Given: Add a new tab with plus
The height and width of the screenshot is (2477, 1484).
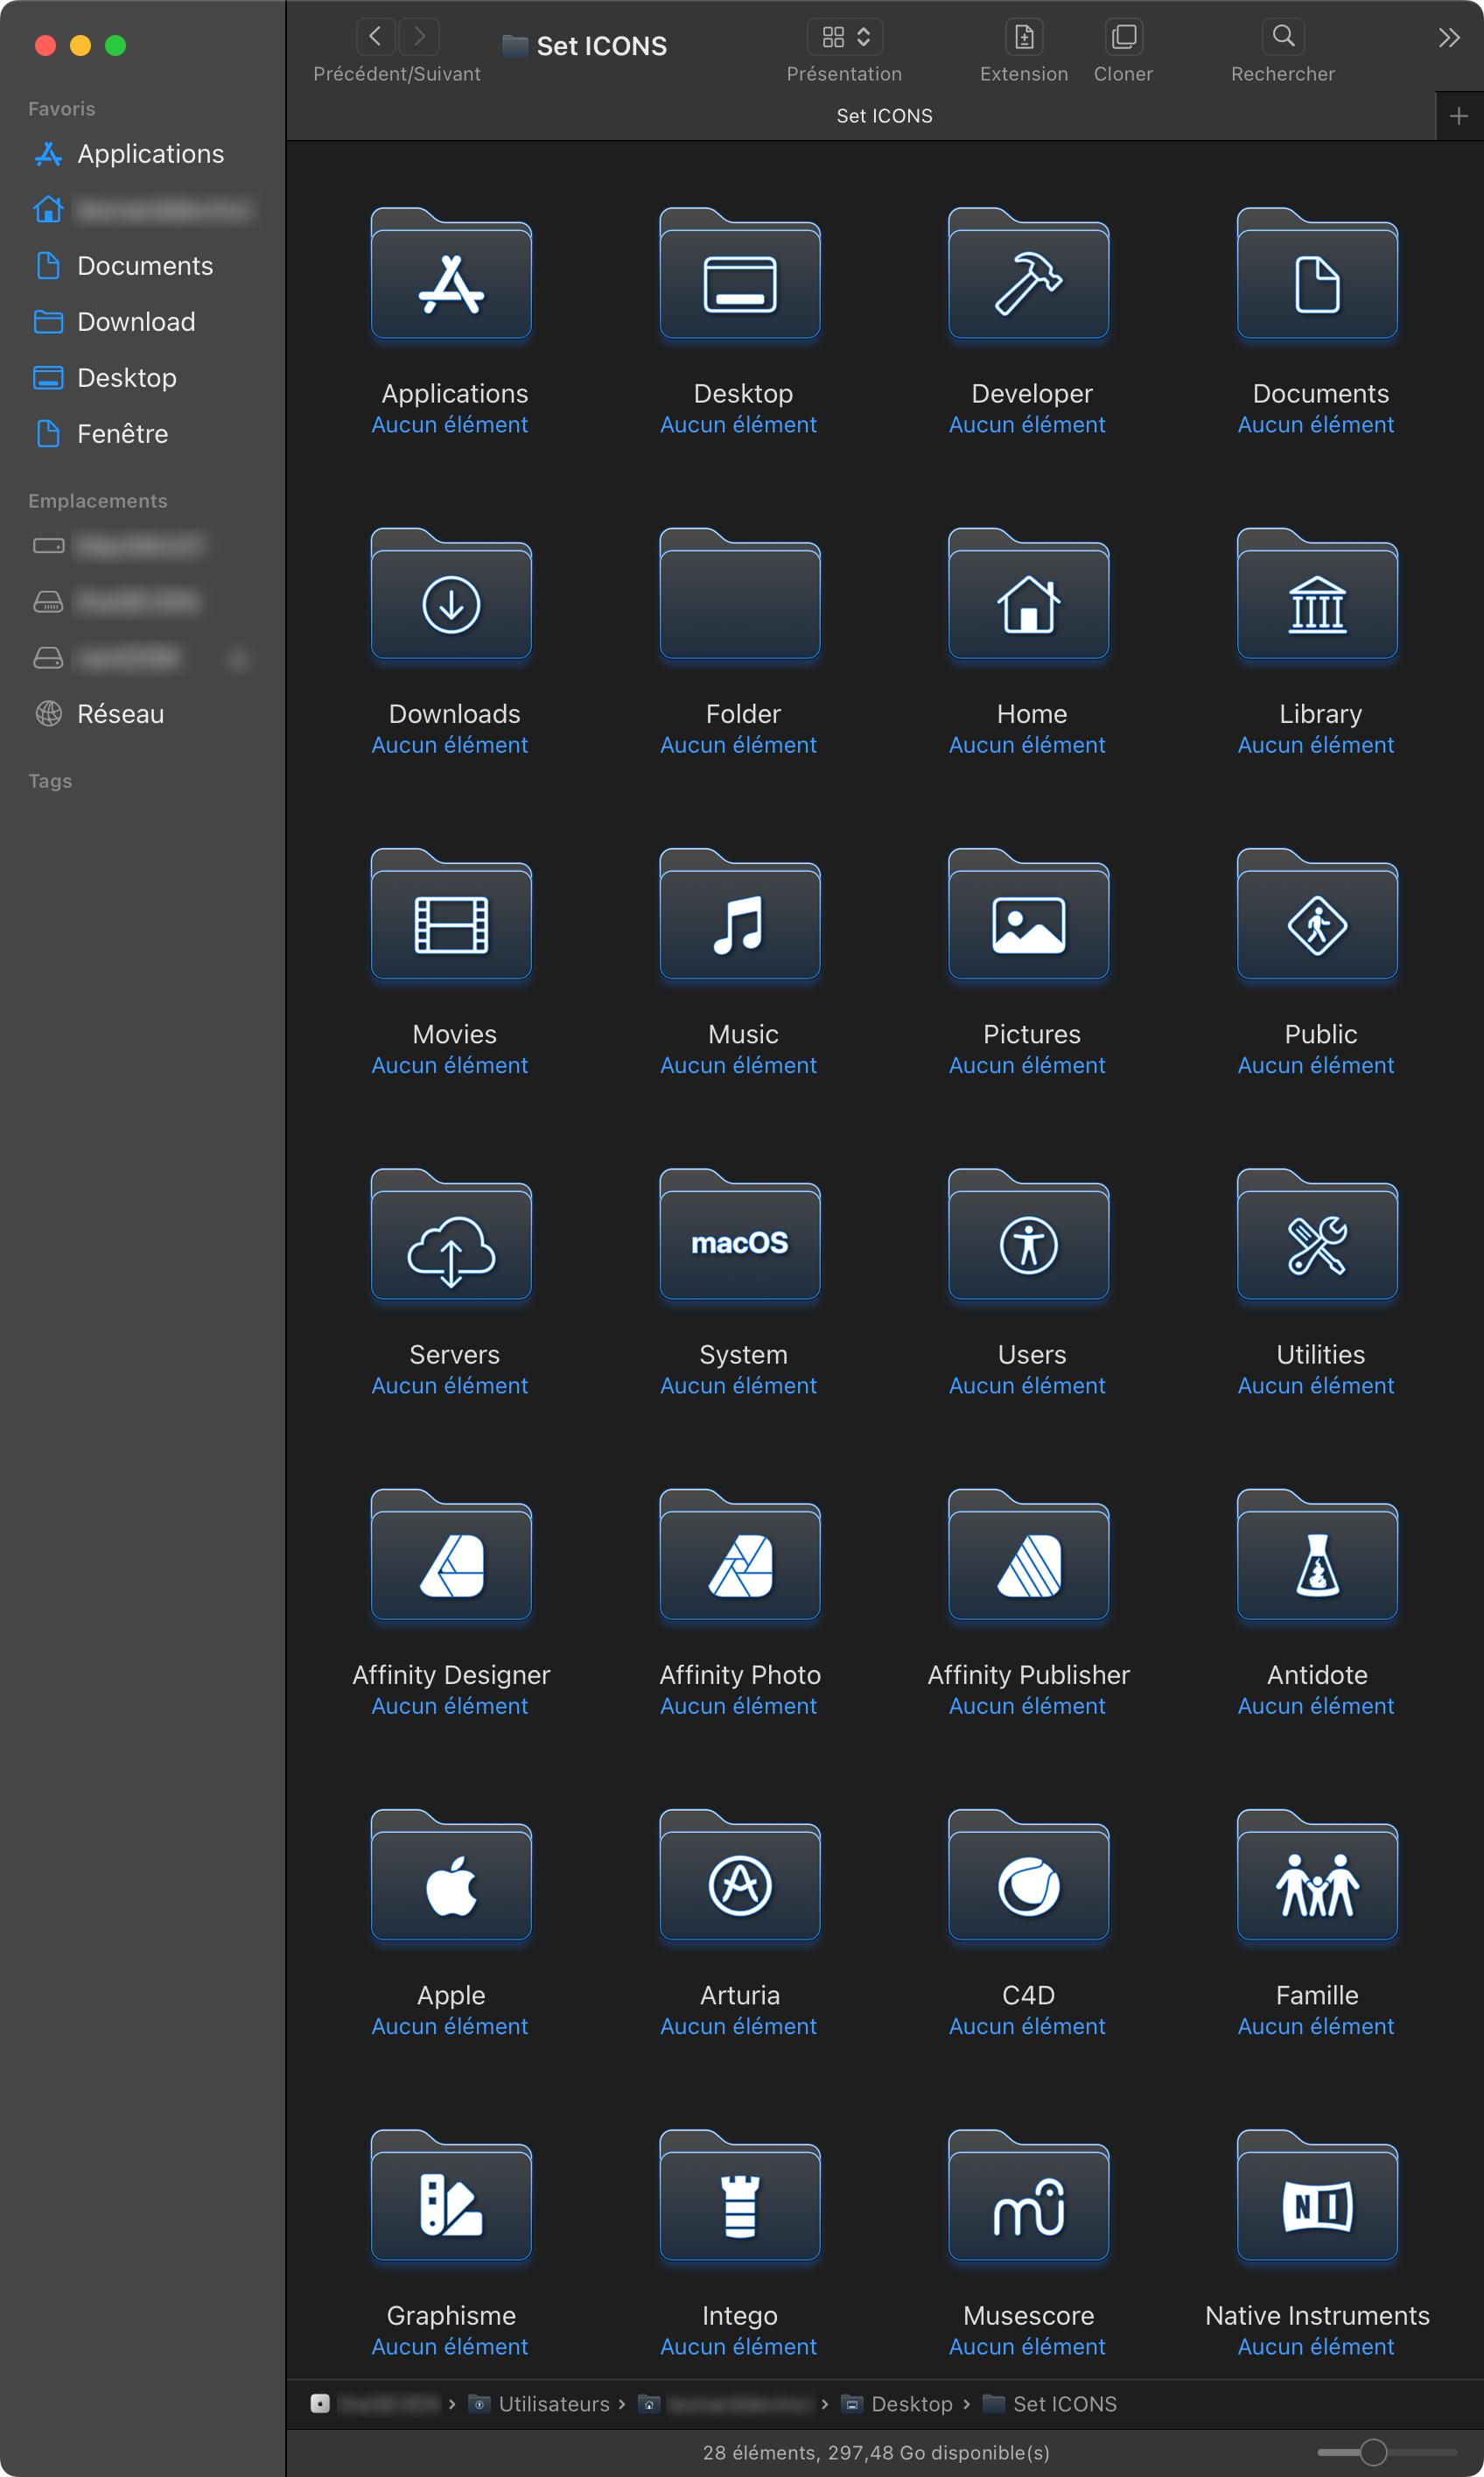Looking at the screenshot, I should tap(1459, 116).
